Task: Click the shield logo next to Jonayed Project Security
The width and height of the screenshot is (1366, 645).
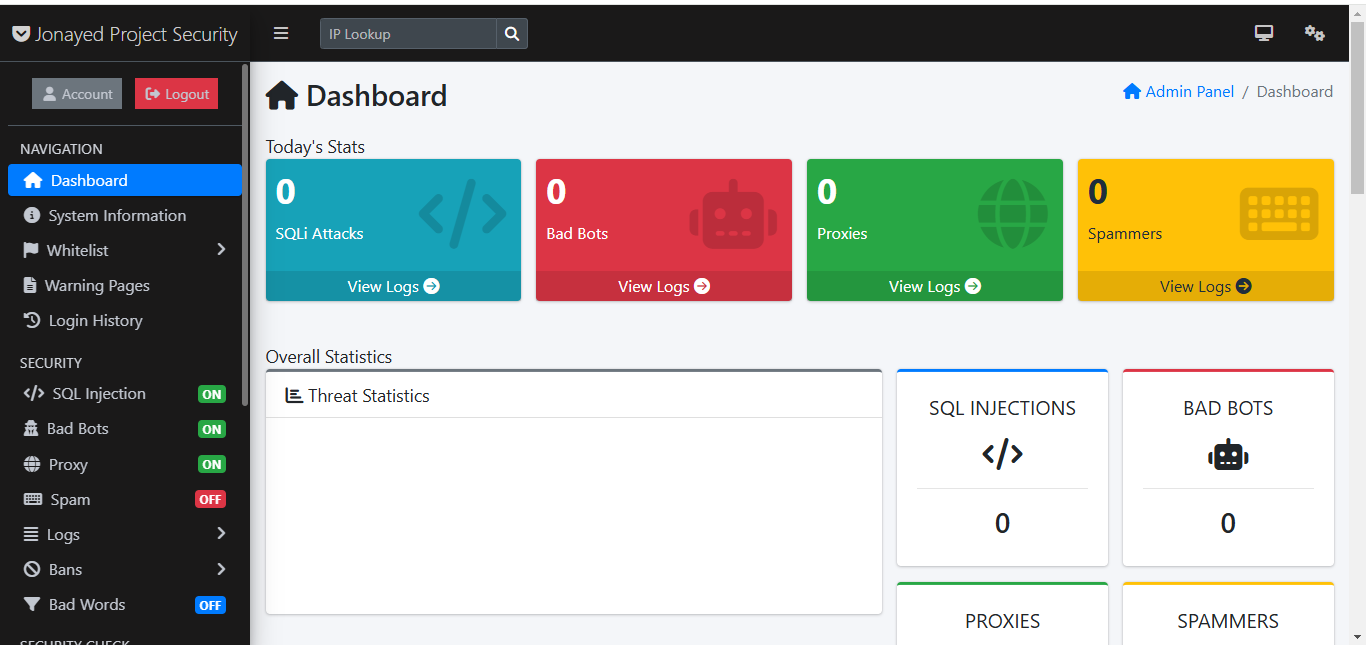Action: [x=21, y=34]
